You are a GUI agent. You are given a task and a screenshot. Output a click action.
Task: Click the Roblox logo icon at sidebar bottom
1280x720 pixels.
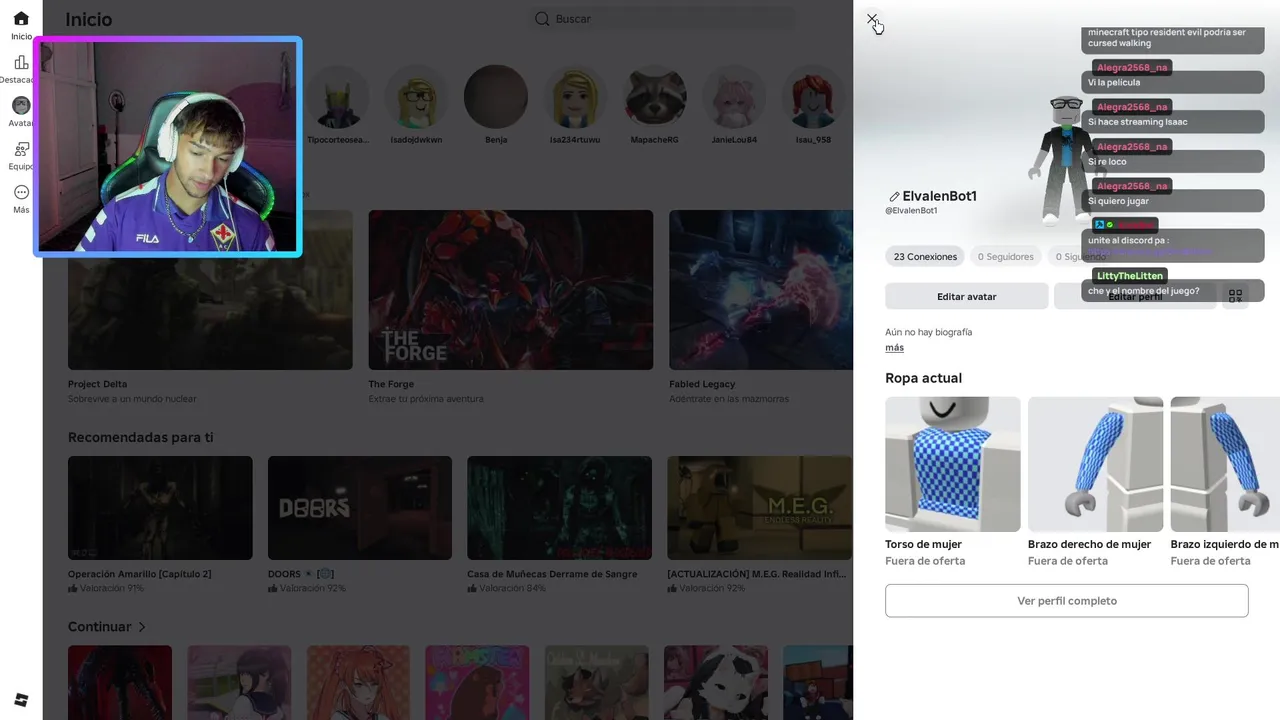click(x=21, y=699)
